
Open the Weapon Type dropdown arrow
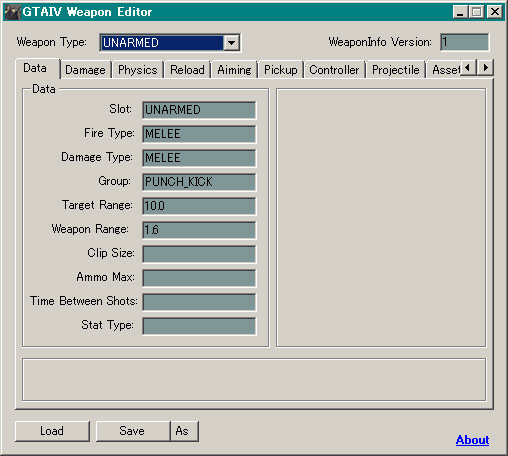click(x=231, y=43)
